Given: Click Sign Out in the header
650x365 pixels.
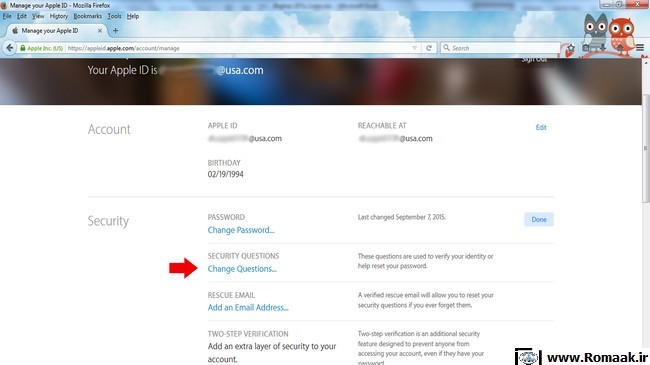Looking at the screenshot, I should (534, 59).
